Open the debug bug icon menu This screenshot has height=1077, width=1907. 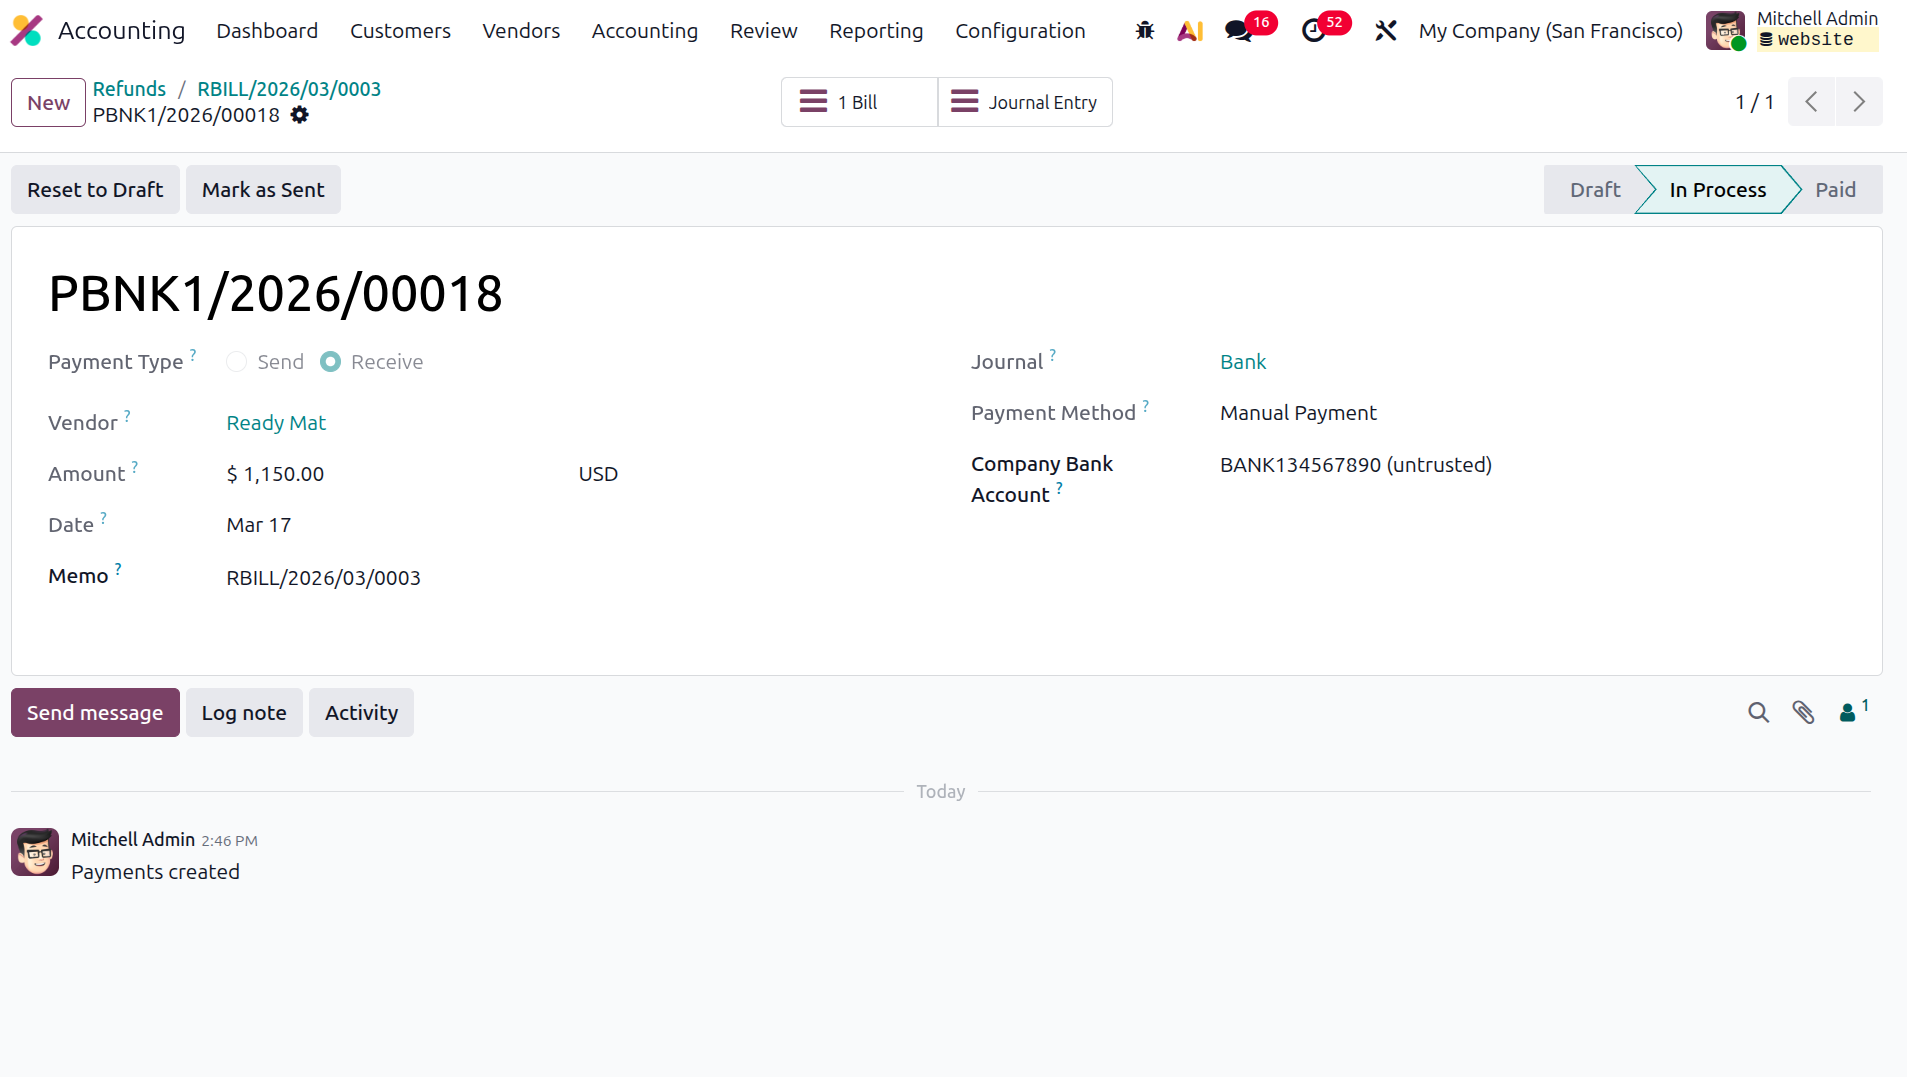(1145, 31)
